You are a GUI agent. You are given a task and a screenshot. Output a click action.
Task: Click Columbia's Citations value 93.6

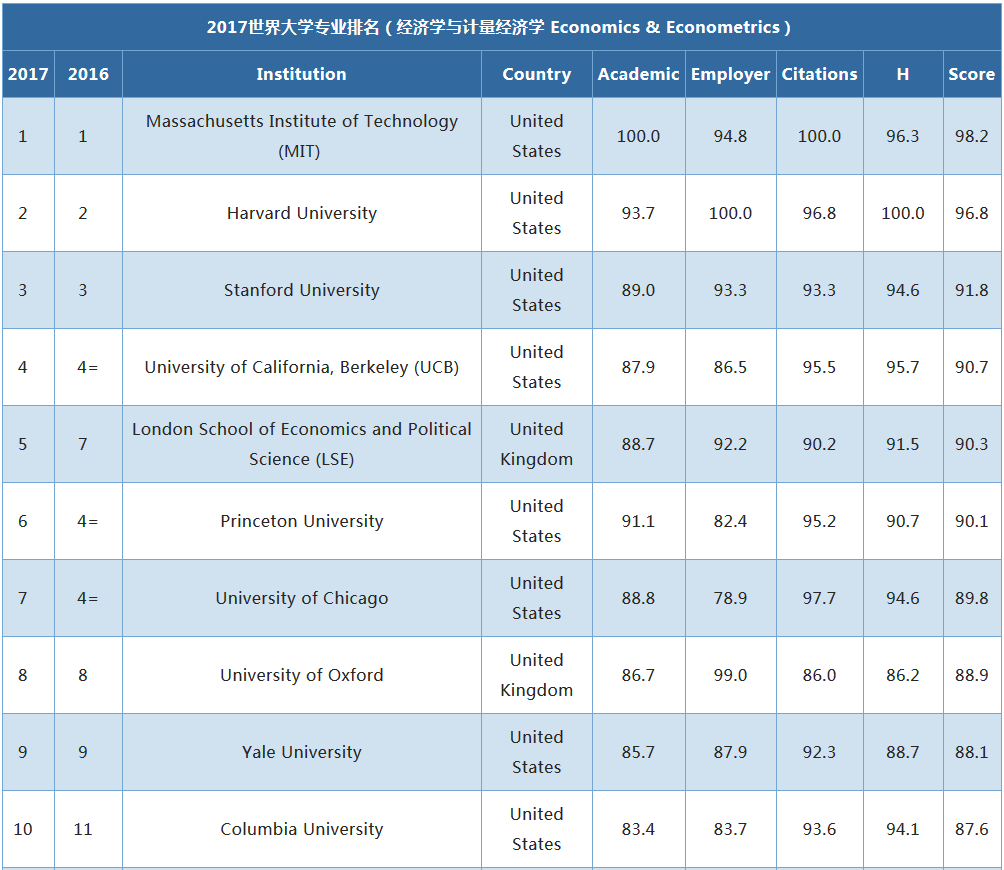click(820, 829)
